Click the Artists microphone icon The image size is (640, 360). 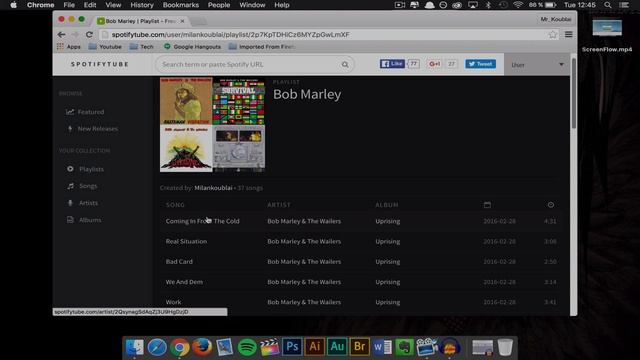click(70, 203)
